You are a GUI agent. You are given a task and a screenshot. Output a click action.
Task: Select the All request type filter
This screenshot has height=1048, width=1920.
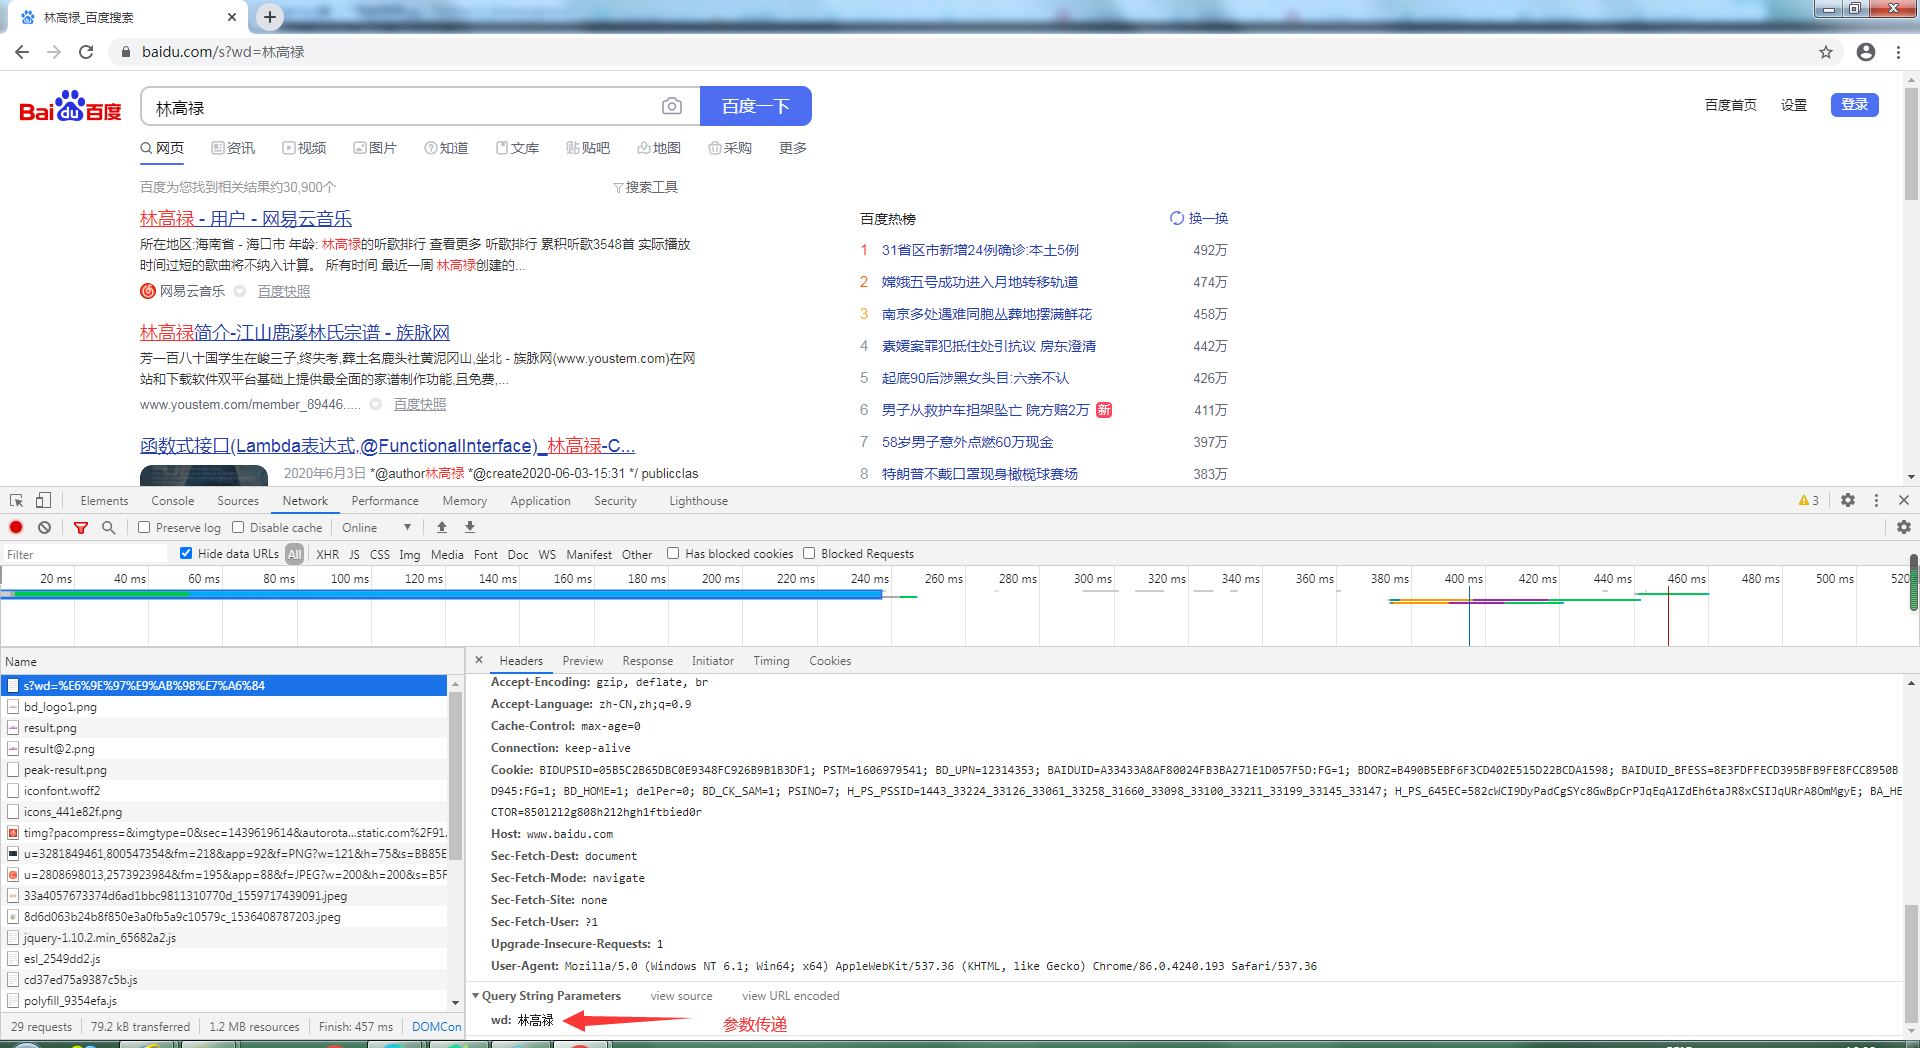294,554
